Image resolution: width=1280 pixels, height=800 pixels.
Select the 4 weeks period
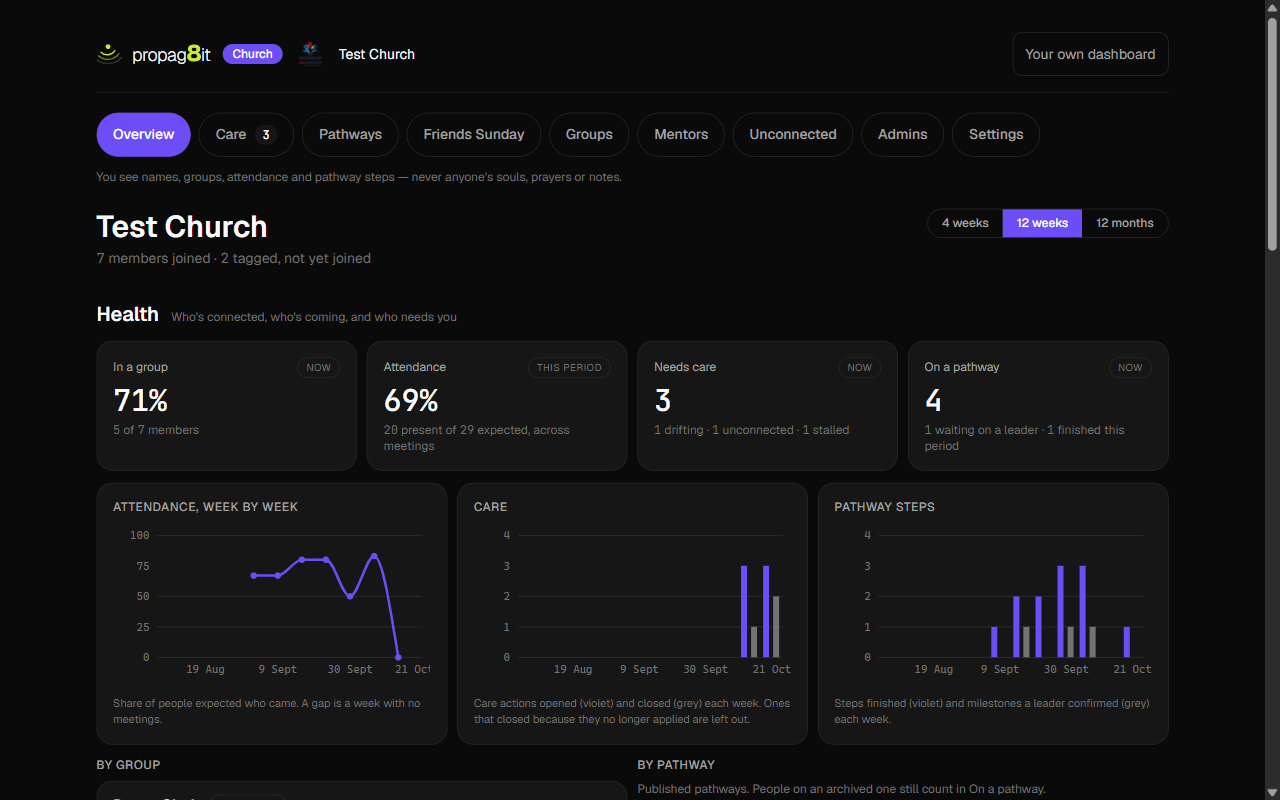pos(965,223)
